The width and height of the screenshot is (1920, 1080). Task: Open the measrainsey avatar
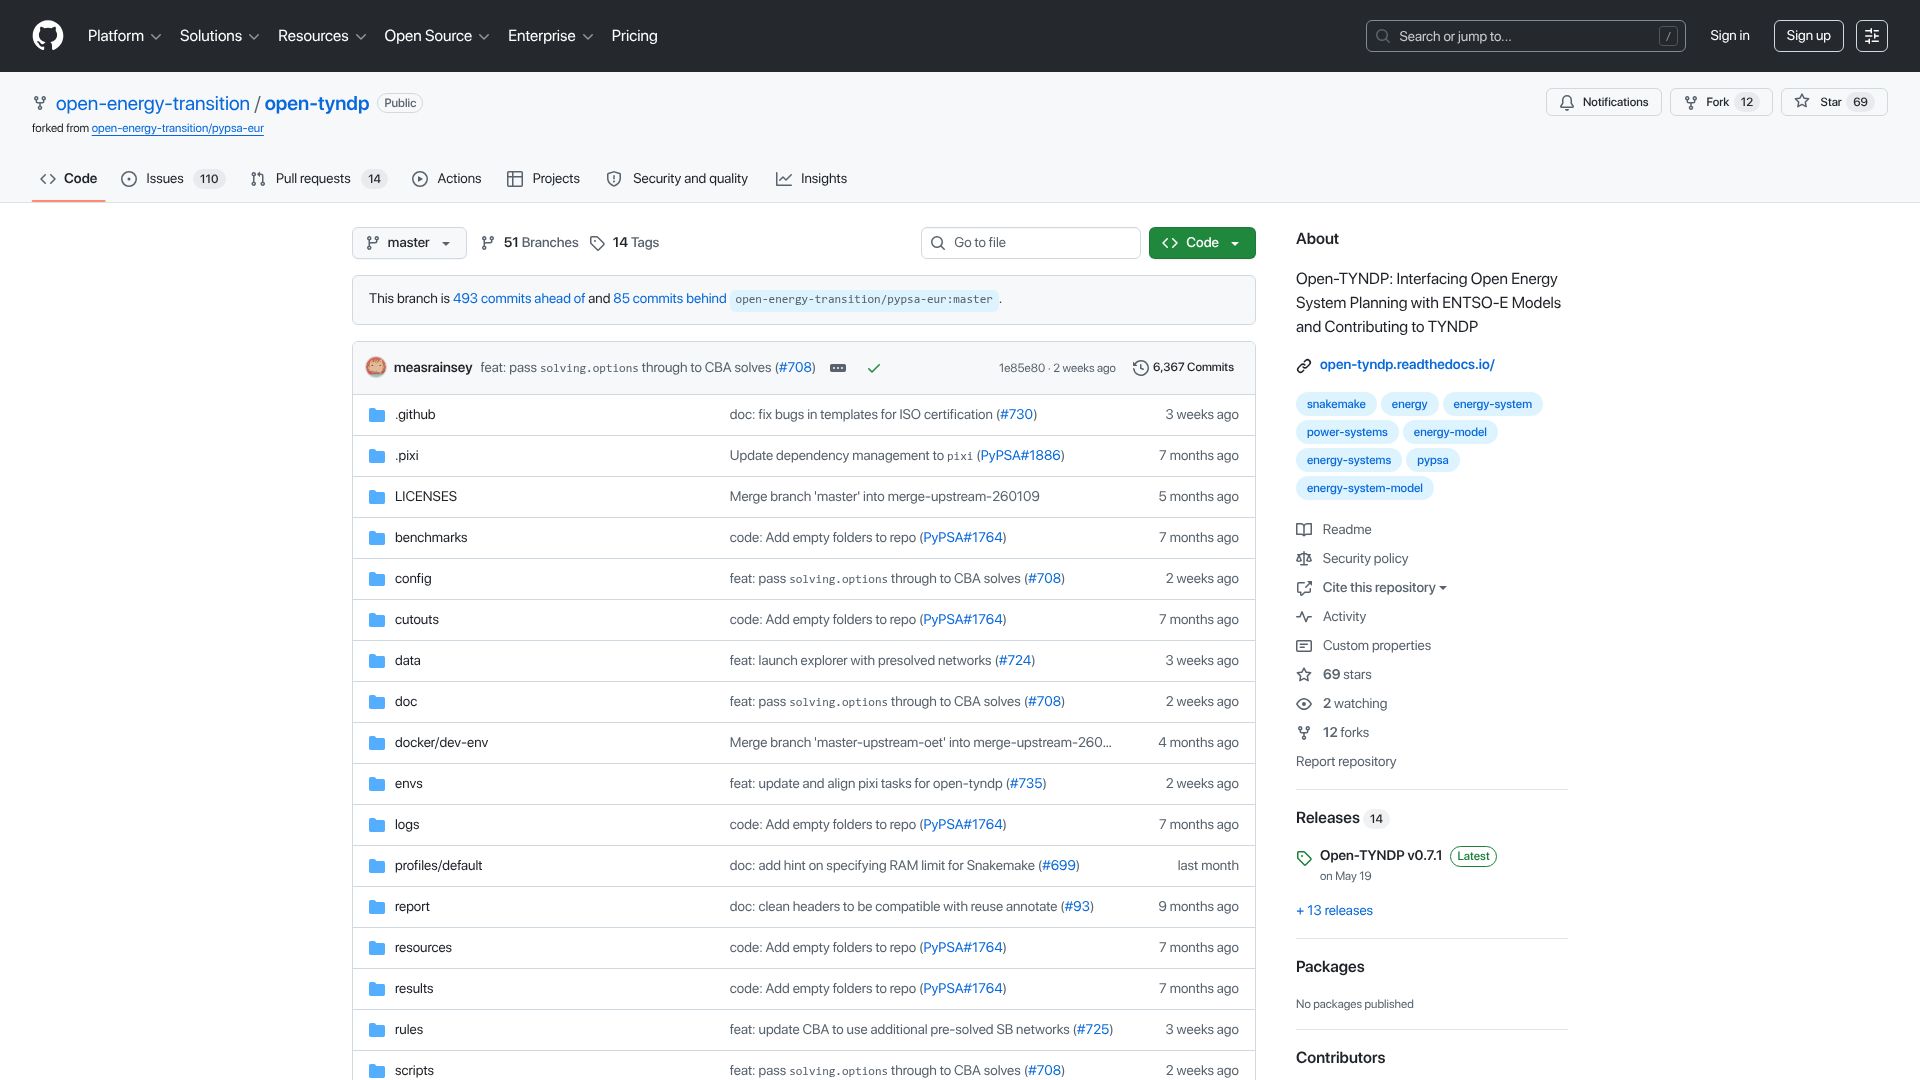[376, 367]
